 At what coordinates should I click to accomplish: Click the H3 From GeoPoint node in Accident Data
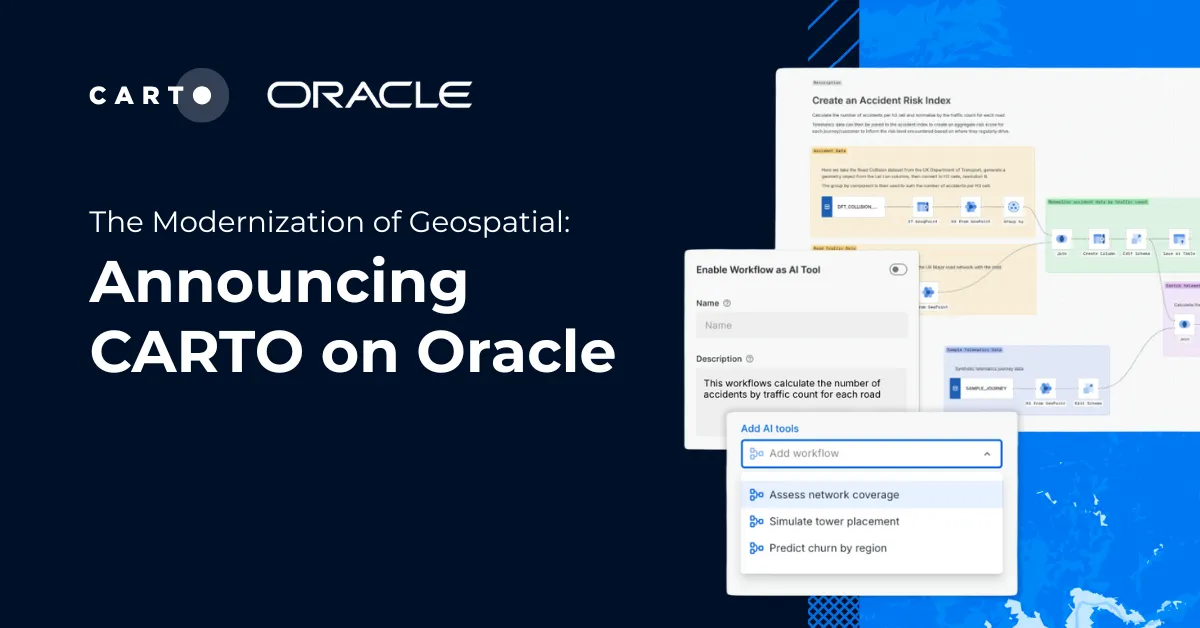coord(970,207)
